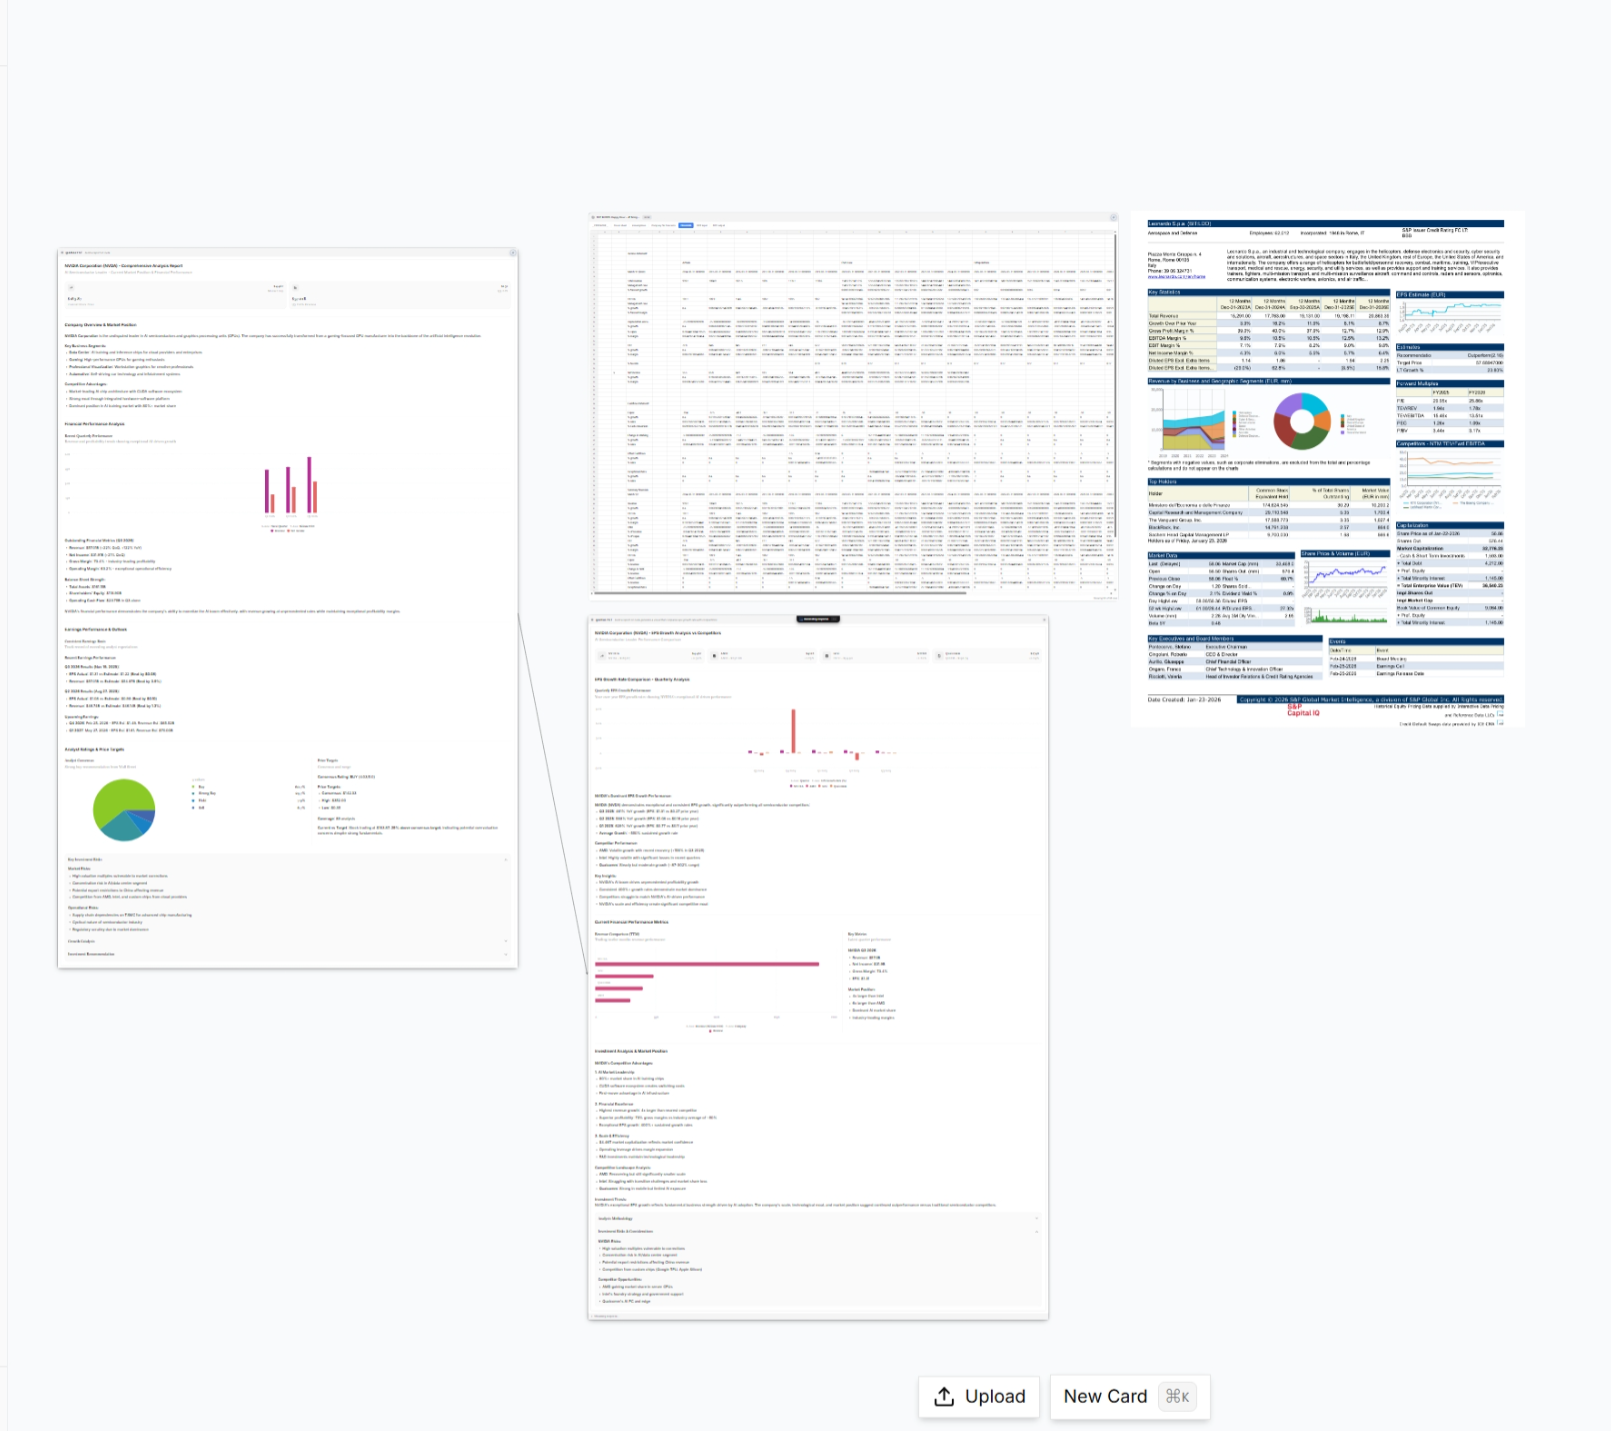Screen dimensions: 1611x1431
Task: Click the expand icon on the NVIDIA Comprehensive Analysis card
Action: point(512,253)
